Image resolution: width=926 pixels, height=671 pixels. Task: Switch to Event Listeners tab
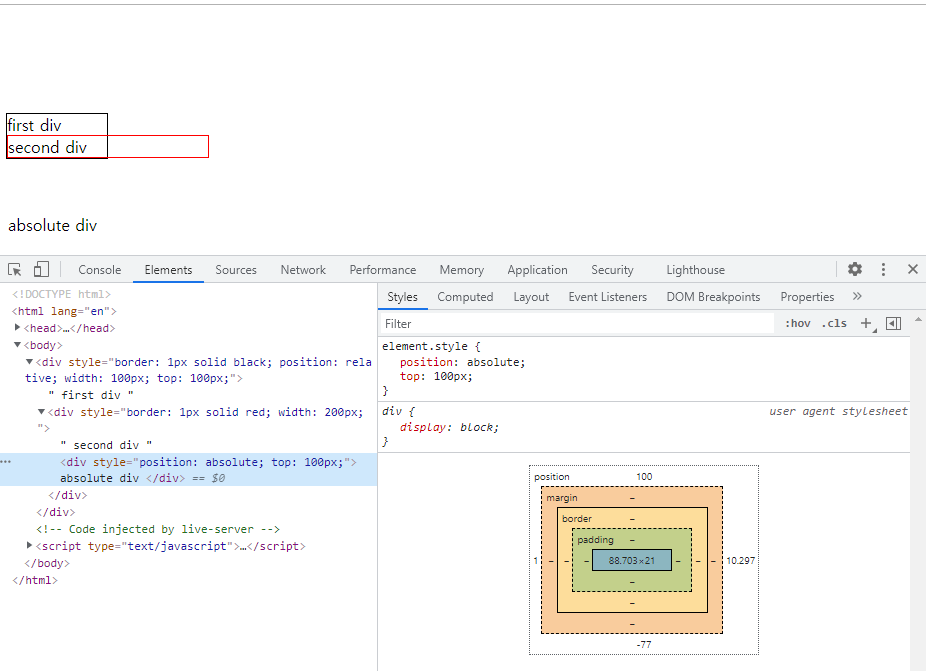pyautogui.click(x=608, y=297)
